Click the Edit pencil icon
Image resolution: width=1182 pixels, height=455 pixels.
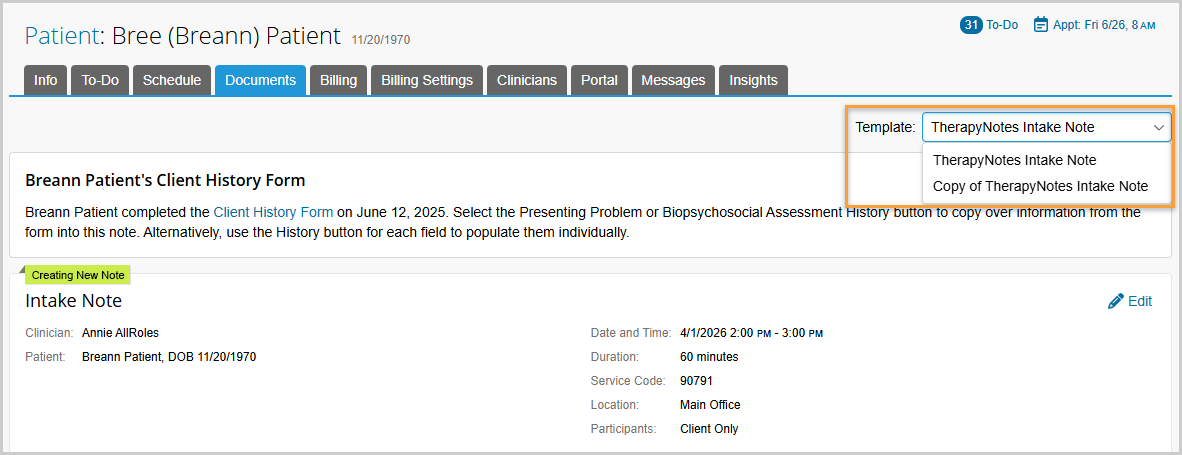(x=1116, y=301)
